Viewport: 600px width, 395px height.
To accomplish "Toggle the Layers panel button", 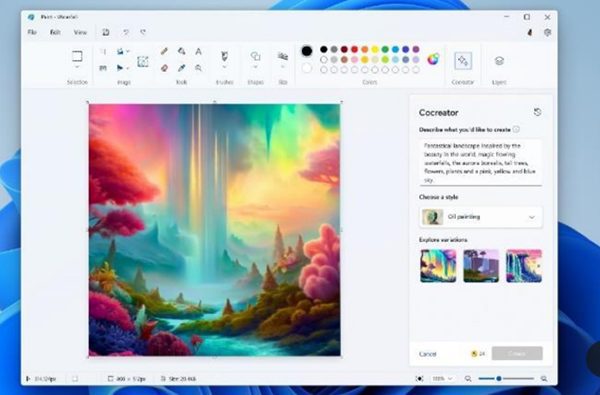I will click(x=499, y=60).
